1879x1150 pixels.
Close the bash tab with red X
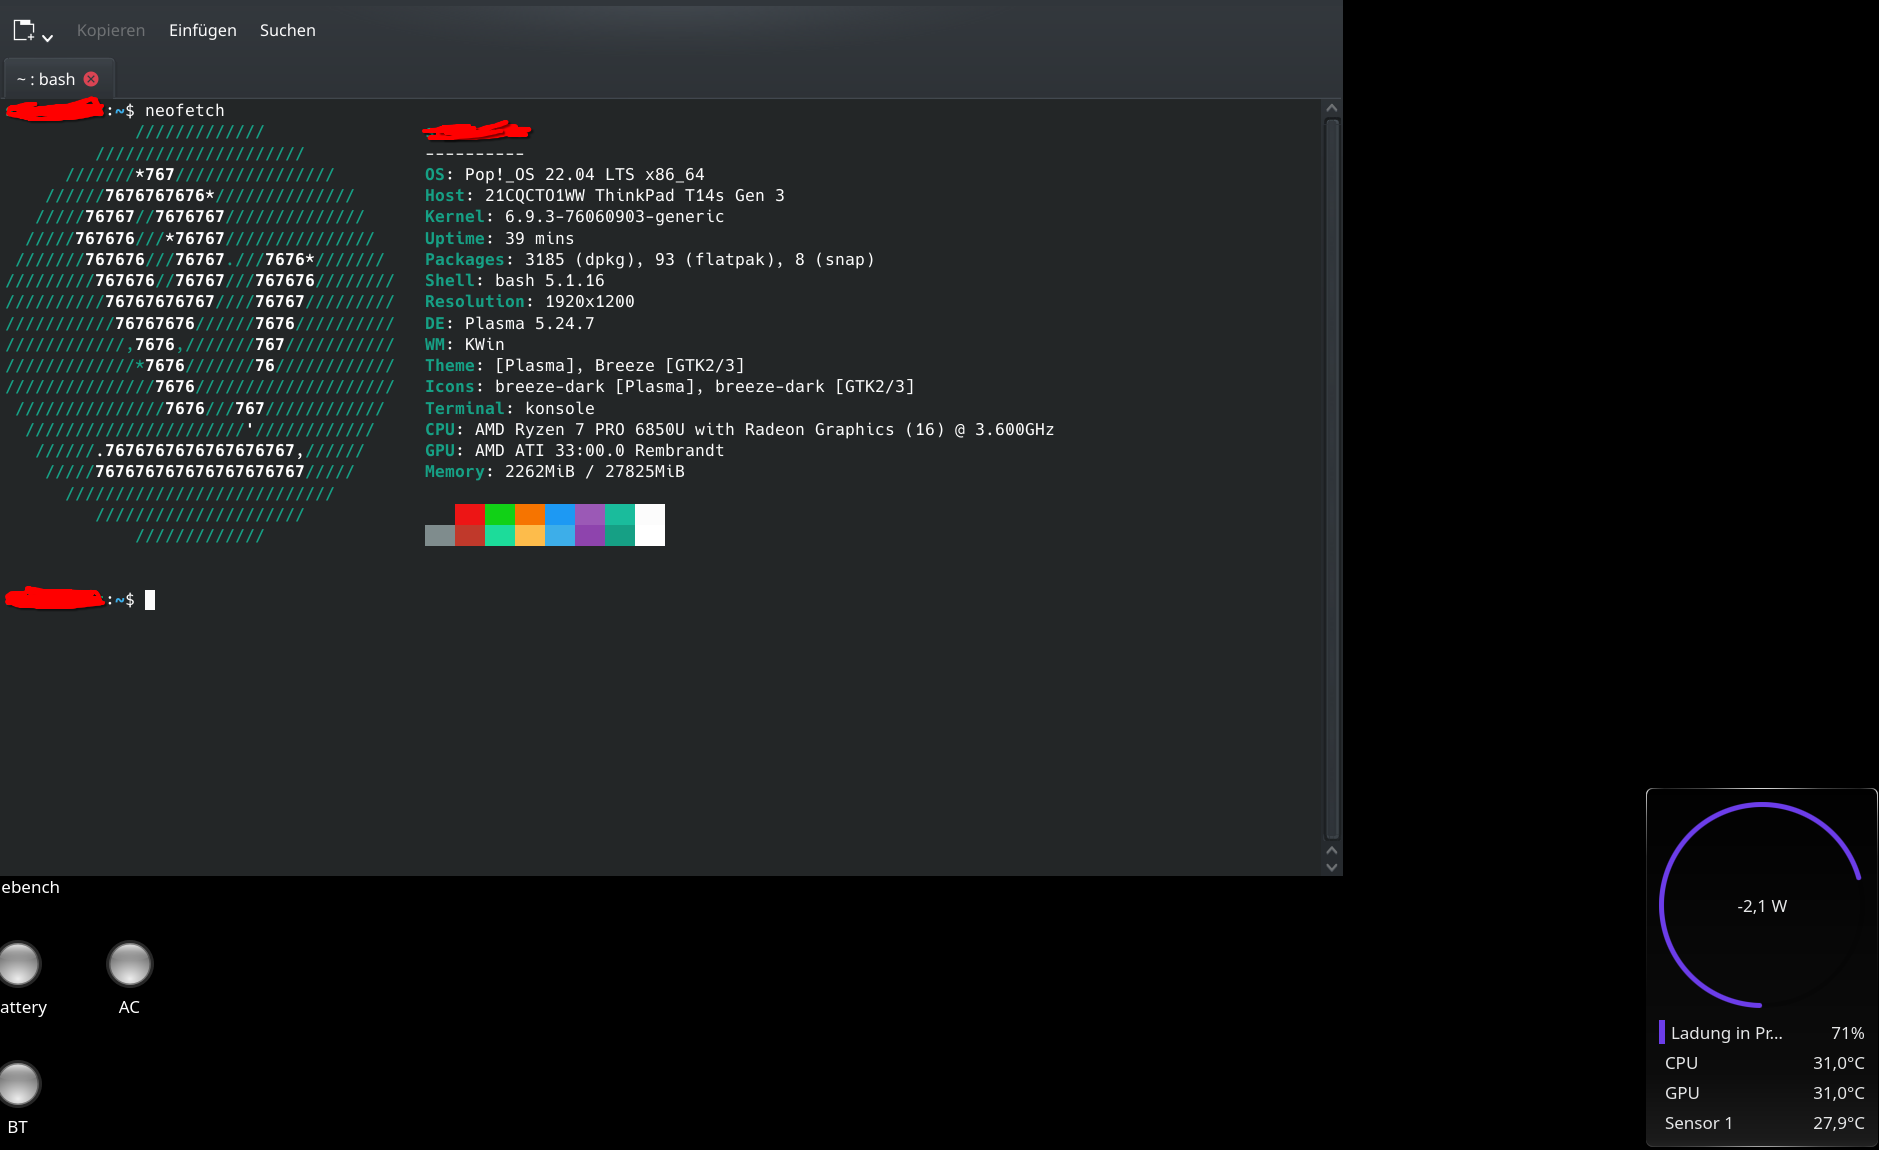(91, 79)
